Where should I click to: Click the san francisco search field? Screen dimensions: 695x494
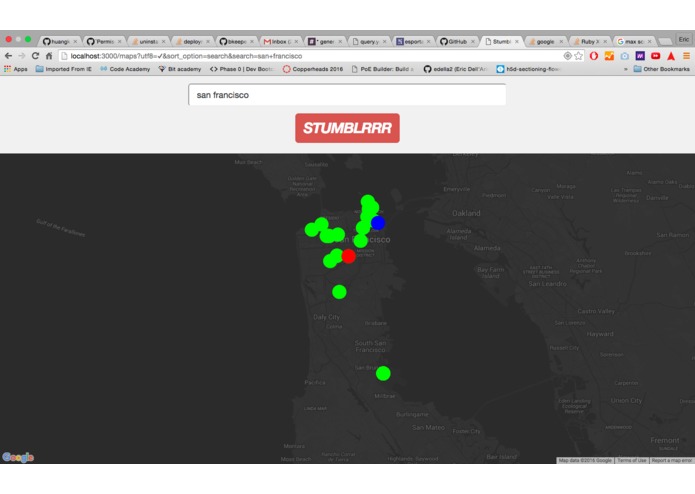pos(347,95)
